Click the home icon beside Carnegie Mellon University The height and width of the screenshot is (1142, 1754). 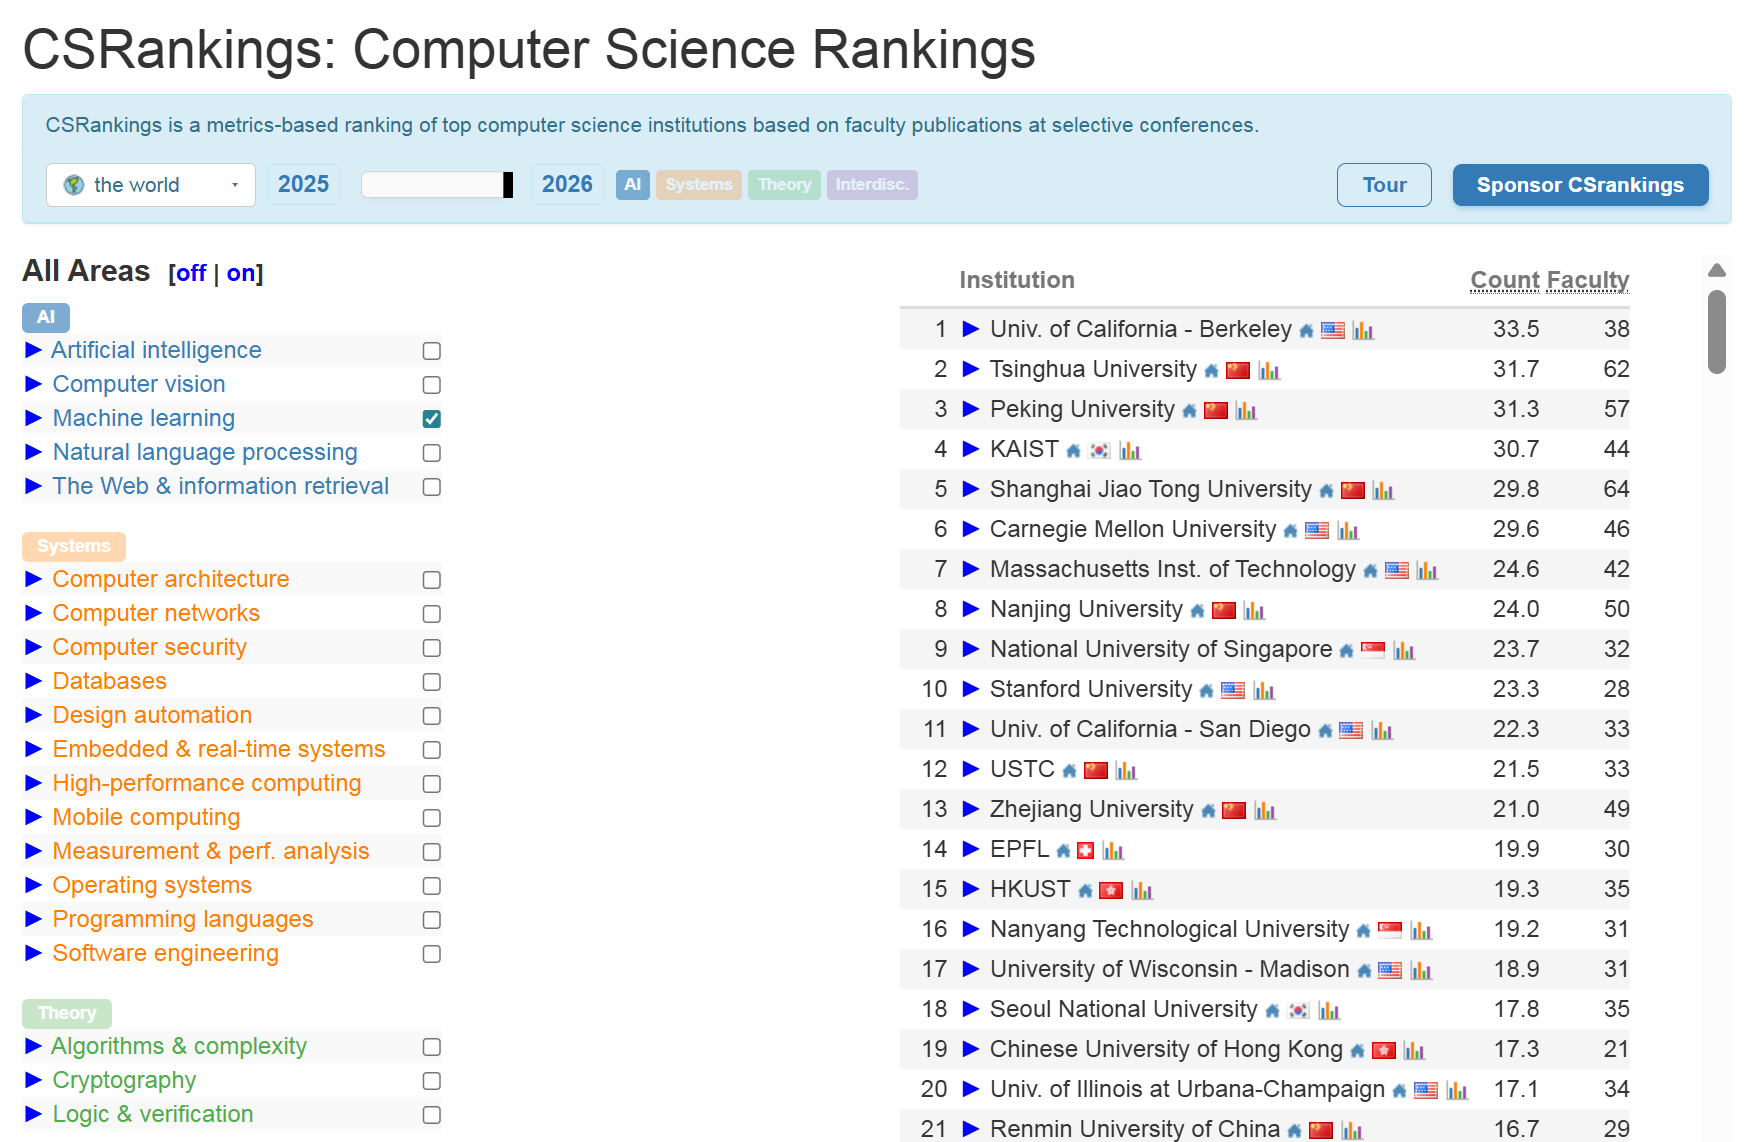click(1290, 531)
